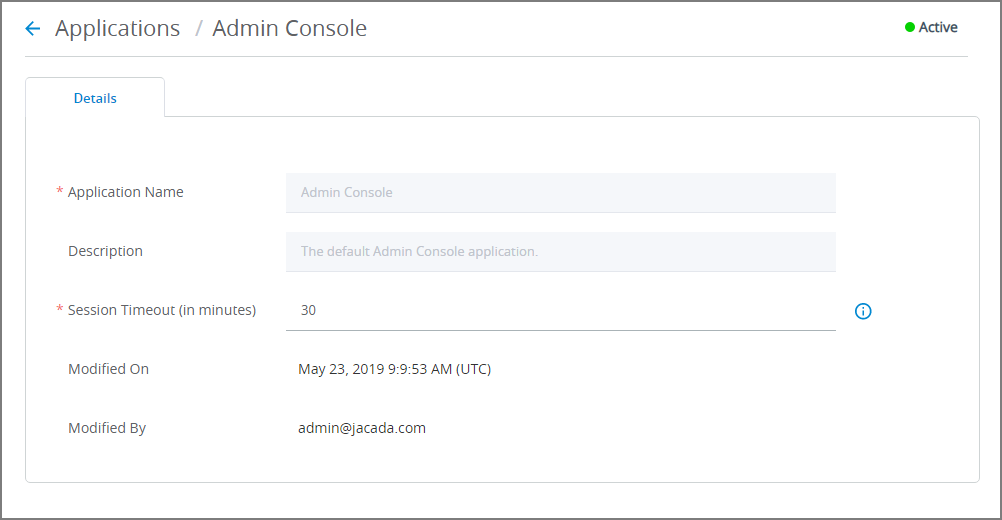Click the Application Name label
Viewport: 1002px width, 520px height.
tap(125, 192)
